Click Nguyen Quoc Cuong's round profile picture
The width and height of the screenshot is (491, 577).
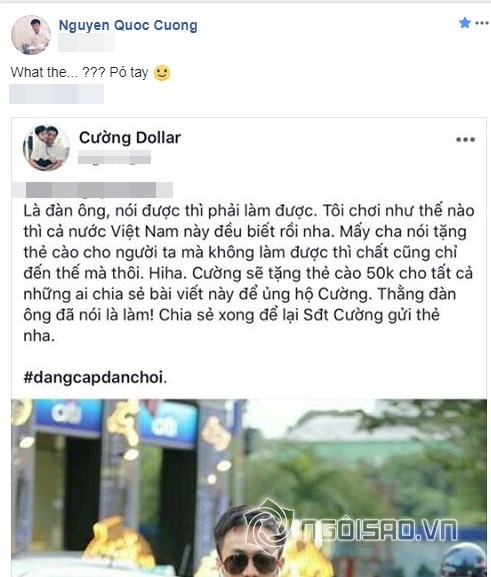pyautogui.click(x=31, y=35)
